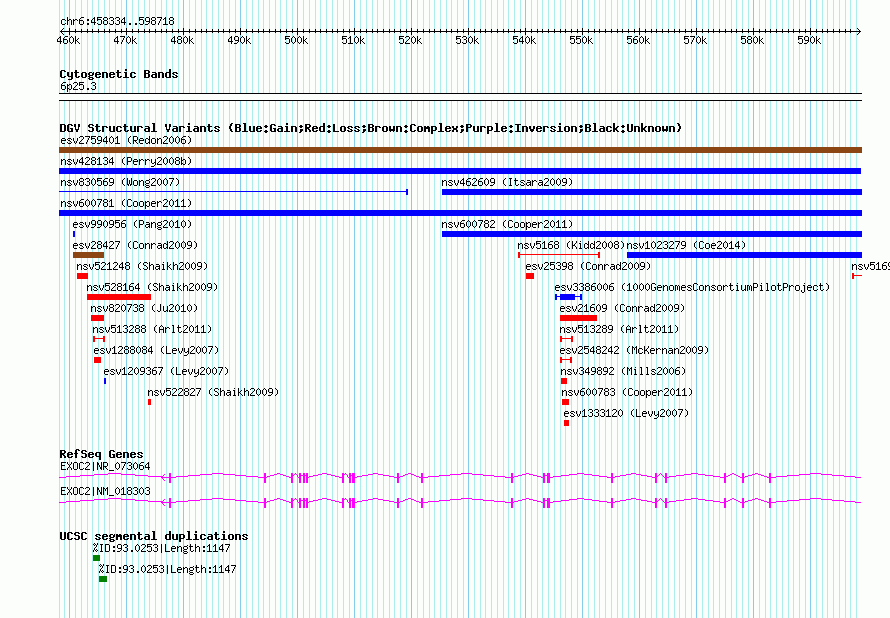The width and height of the screenshot is (890, 618).
Task: Open nsv522827 (Shaikh2009) variant label
Action: click(x=213, y=392)
